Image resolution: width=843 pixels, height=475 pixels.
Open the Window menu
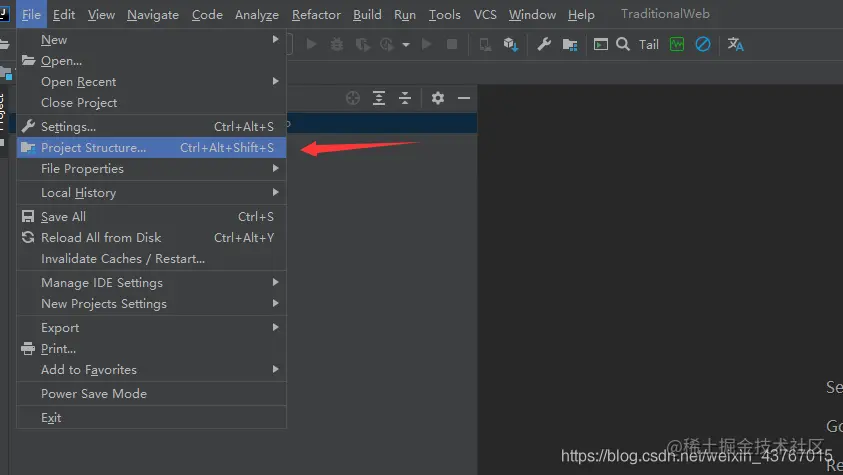(532, 15)
